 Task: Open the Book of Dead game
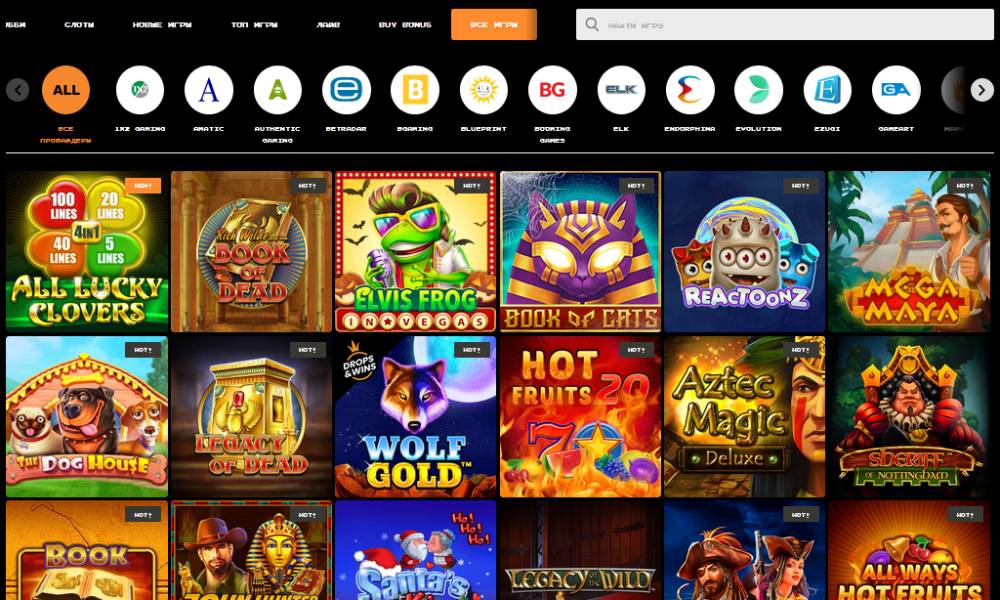(251, 251)
